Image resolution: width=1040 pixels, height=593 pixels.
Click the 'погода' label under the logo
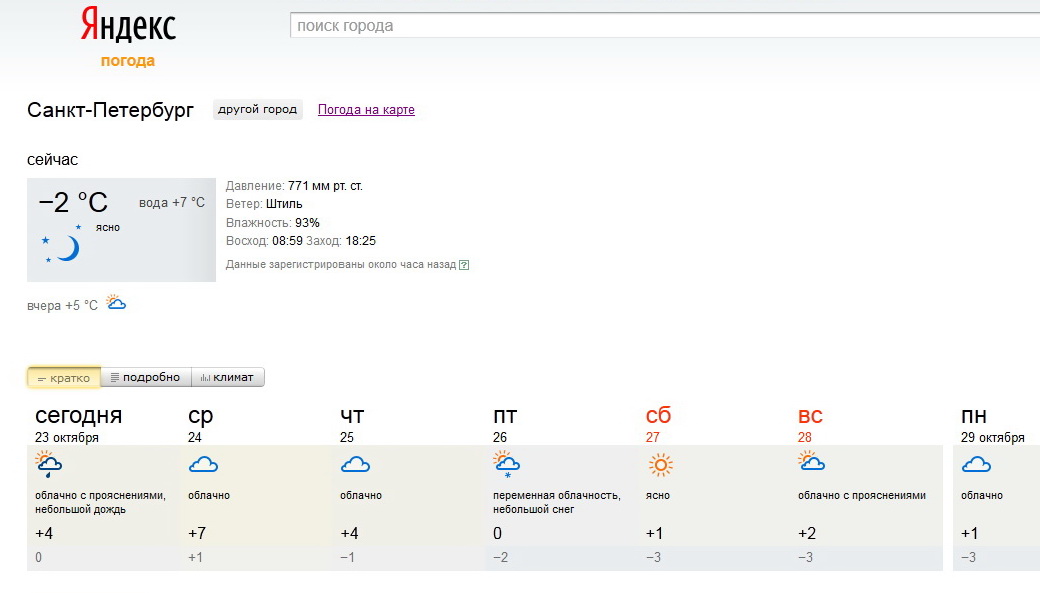click(x=128, y=61)
